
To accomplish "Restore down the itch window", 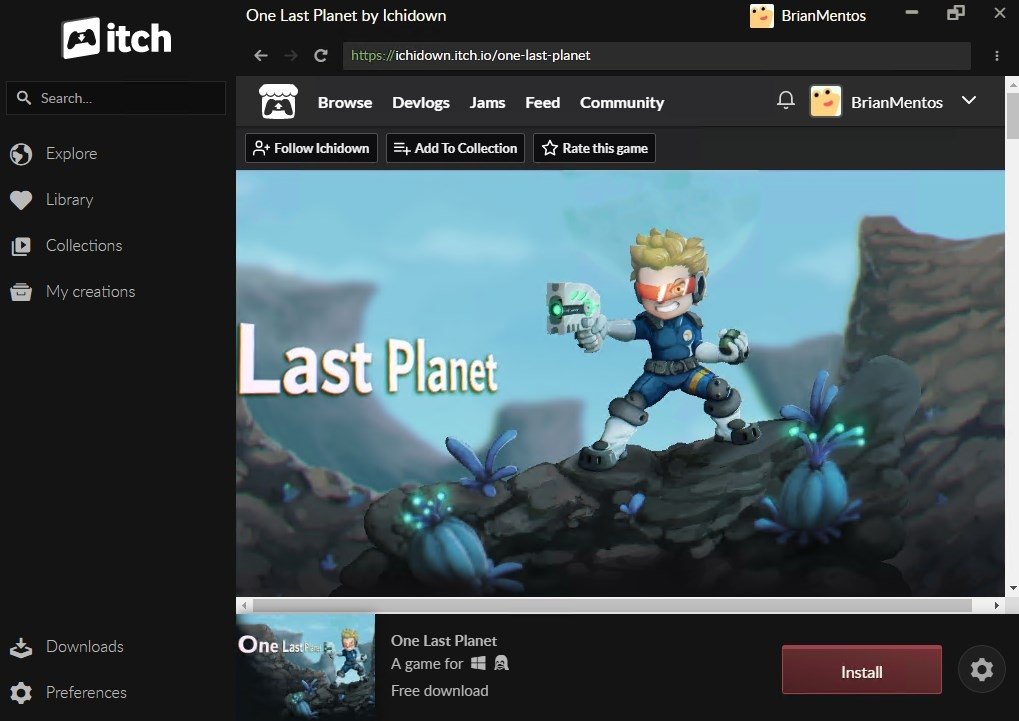I will click(x=955, y=13).
